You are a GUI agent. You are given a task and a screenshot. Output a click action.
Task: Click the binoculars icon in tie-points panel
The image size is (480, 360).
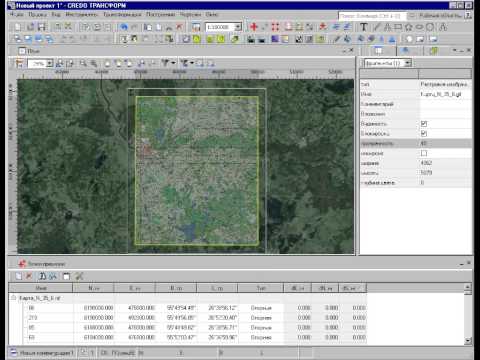point(42,276)
